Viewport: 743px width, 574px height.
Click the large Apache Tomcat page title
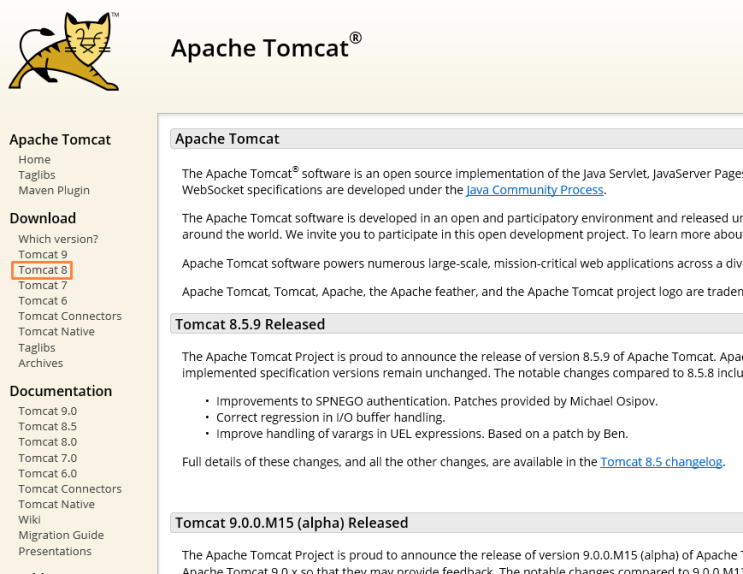(x=266, y=46)
